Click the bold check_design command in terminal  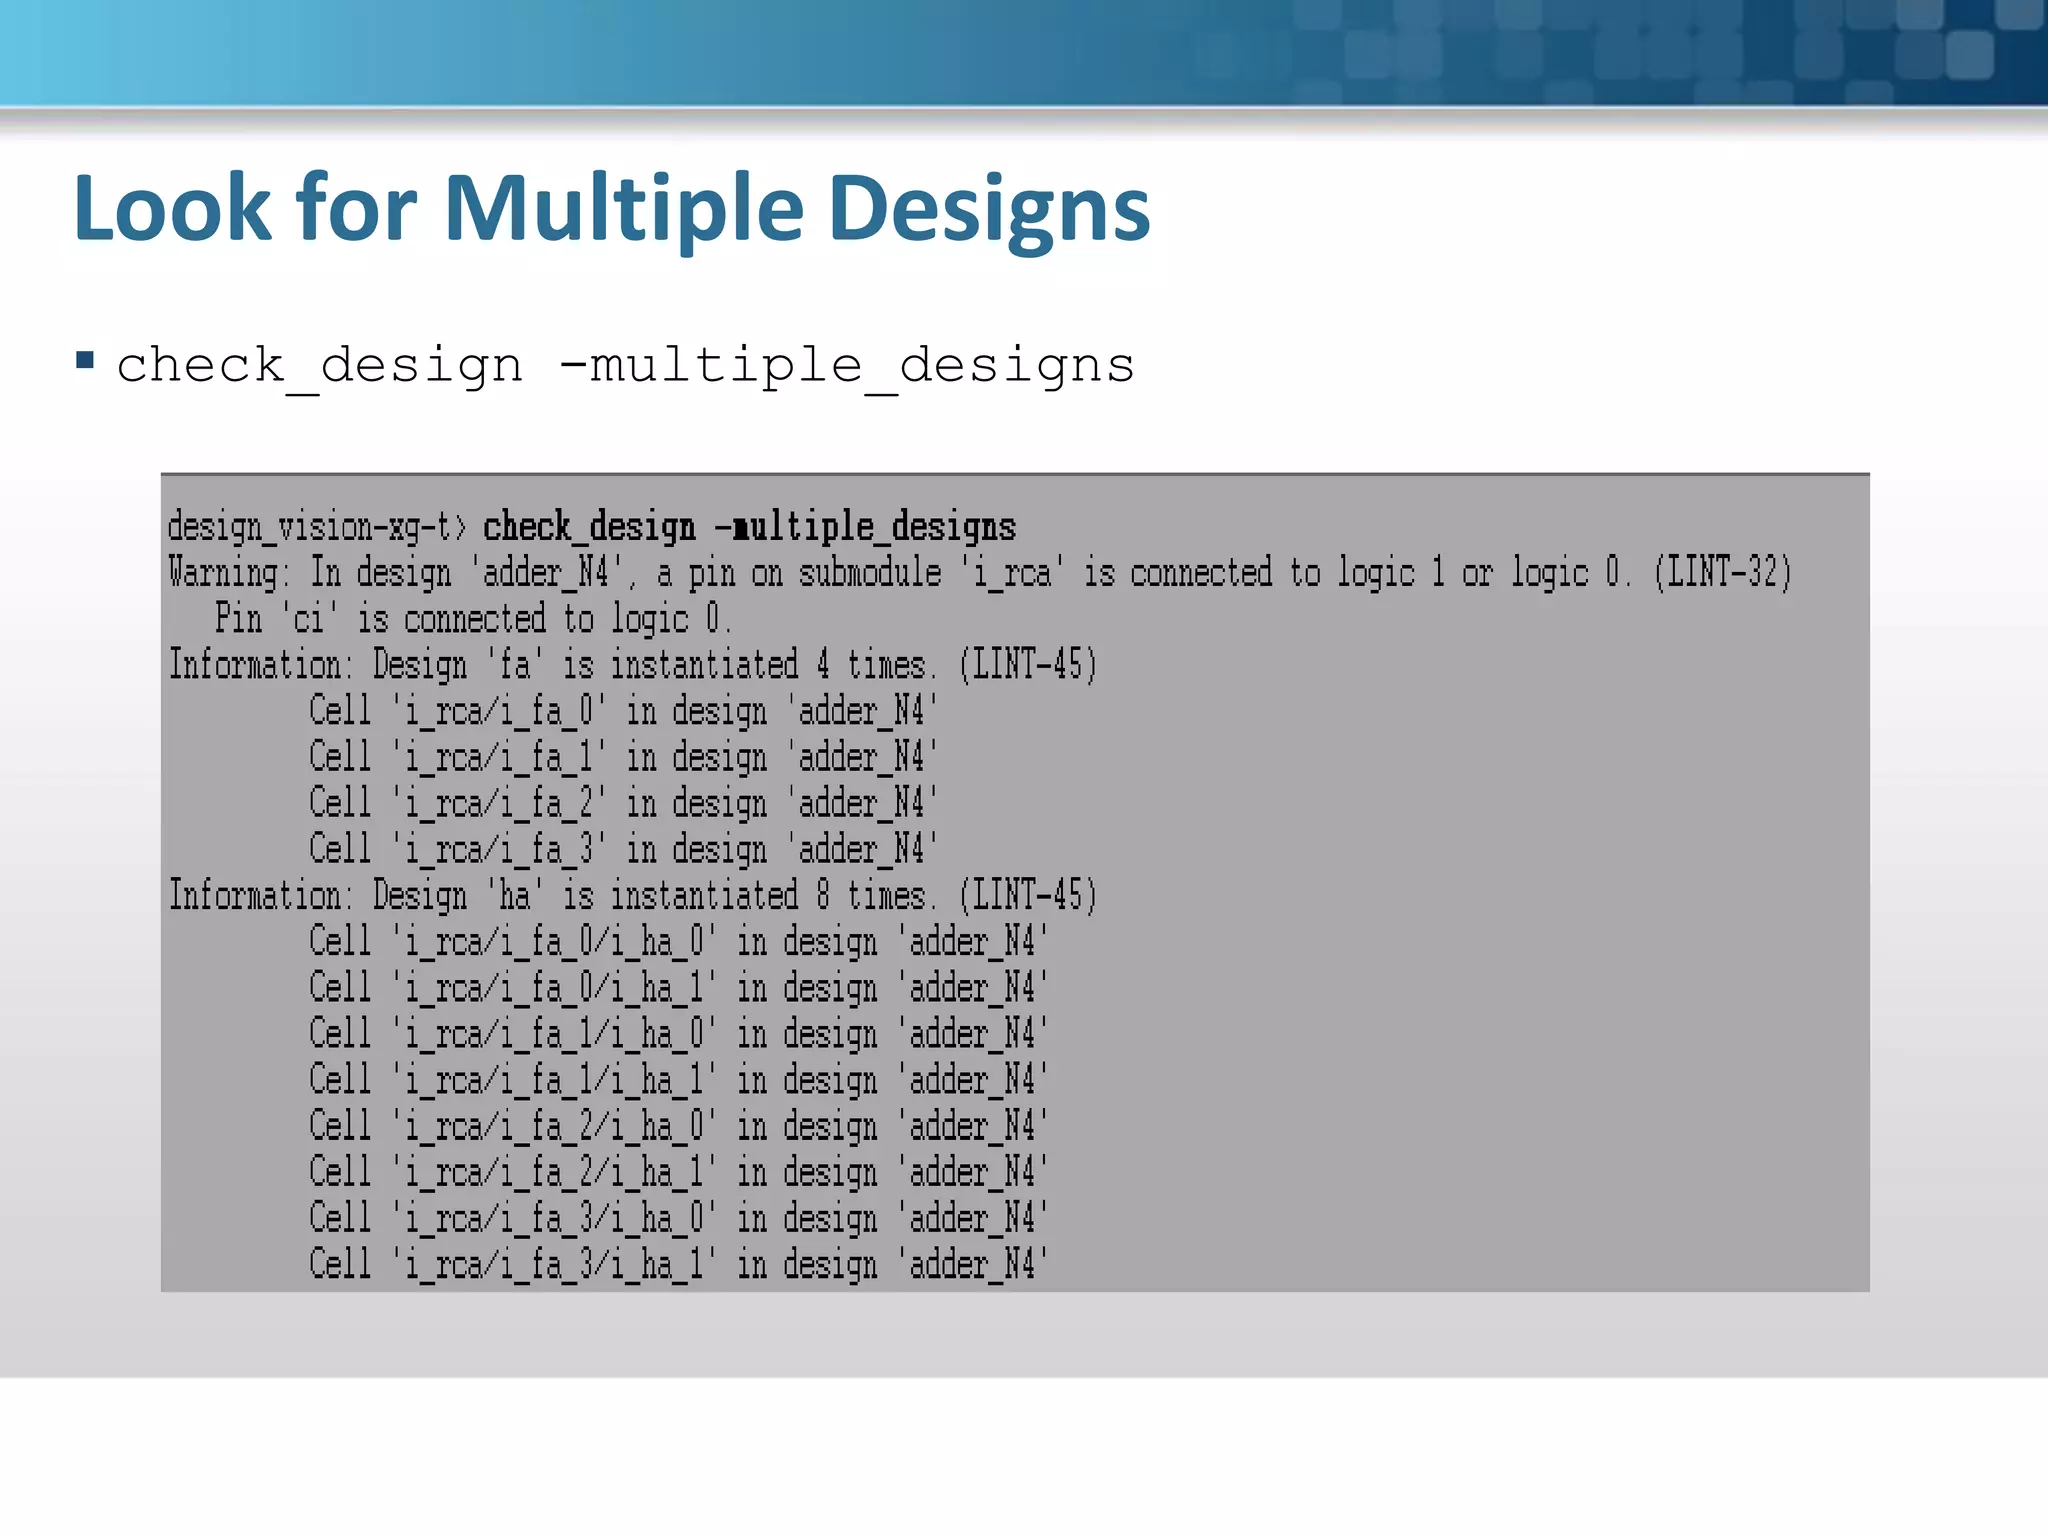pos(749,527)
